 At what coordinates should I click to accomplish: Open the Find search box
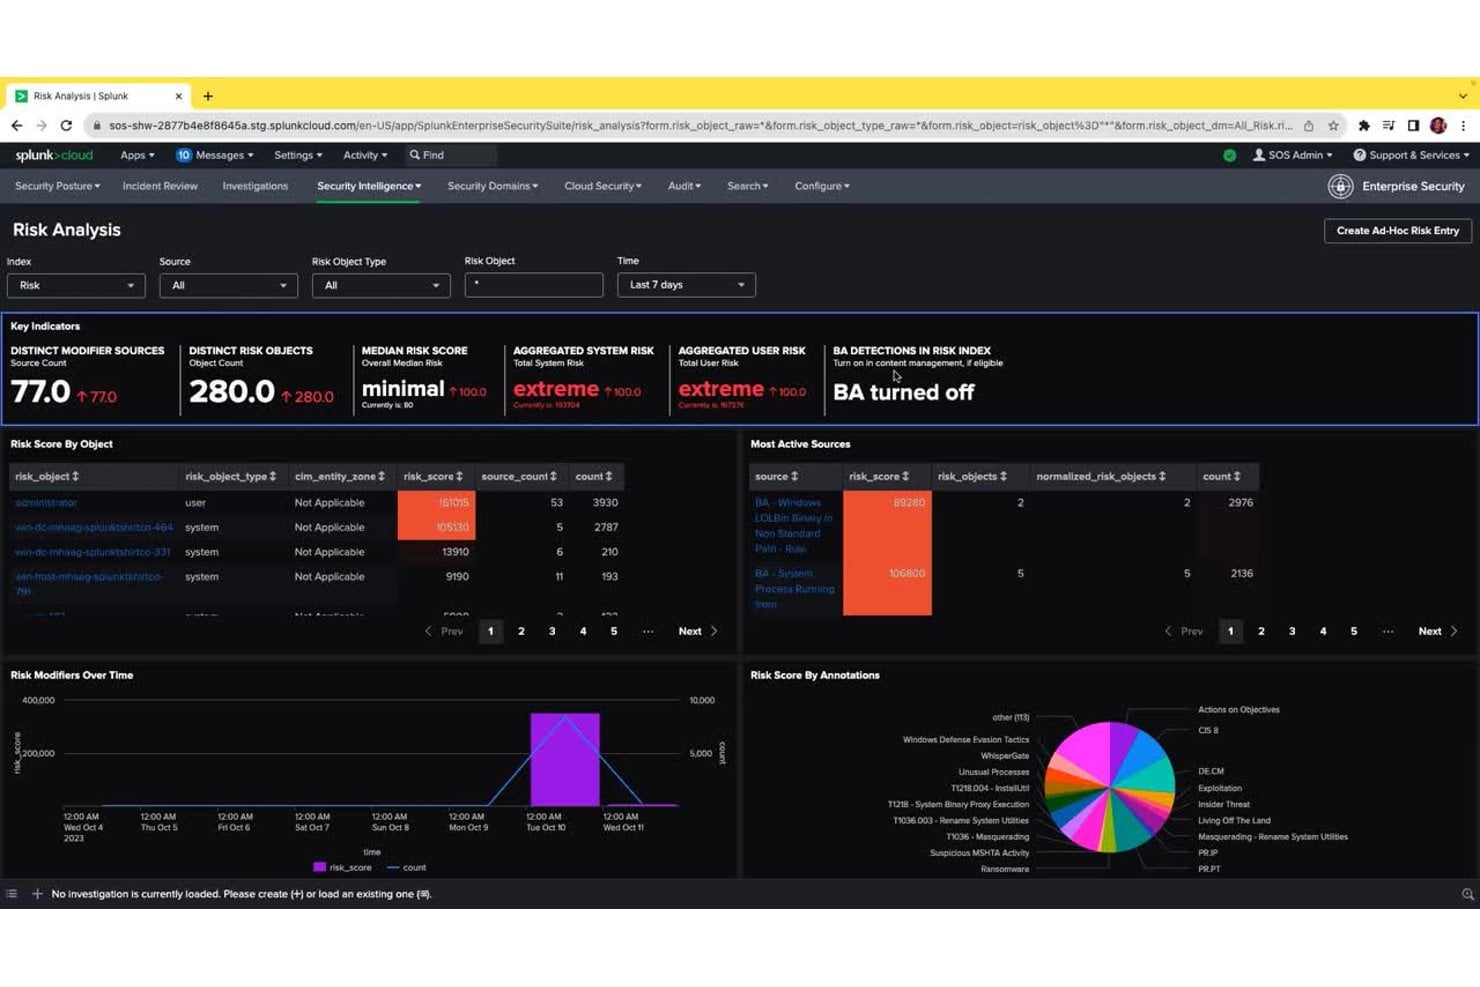coord(450,155)
